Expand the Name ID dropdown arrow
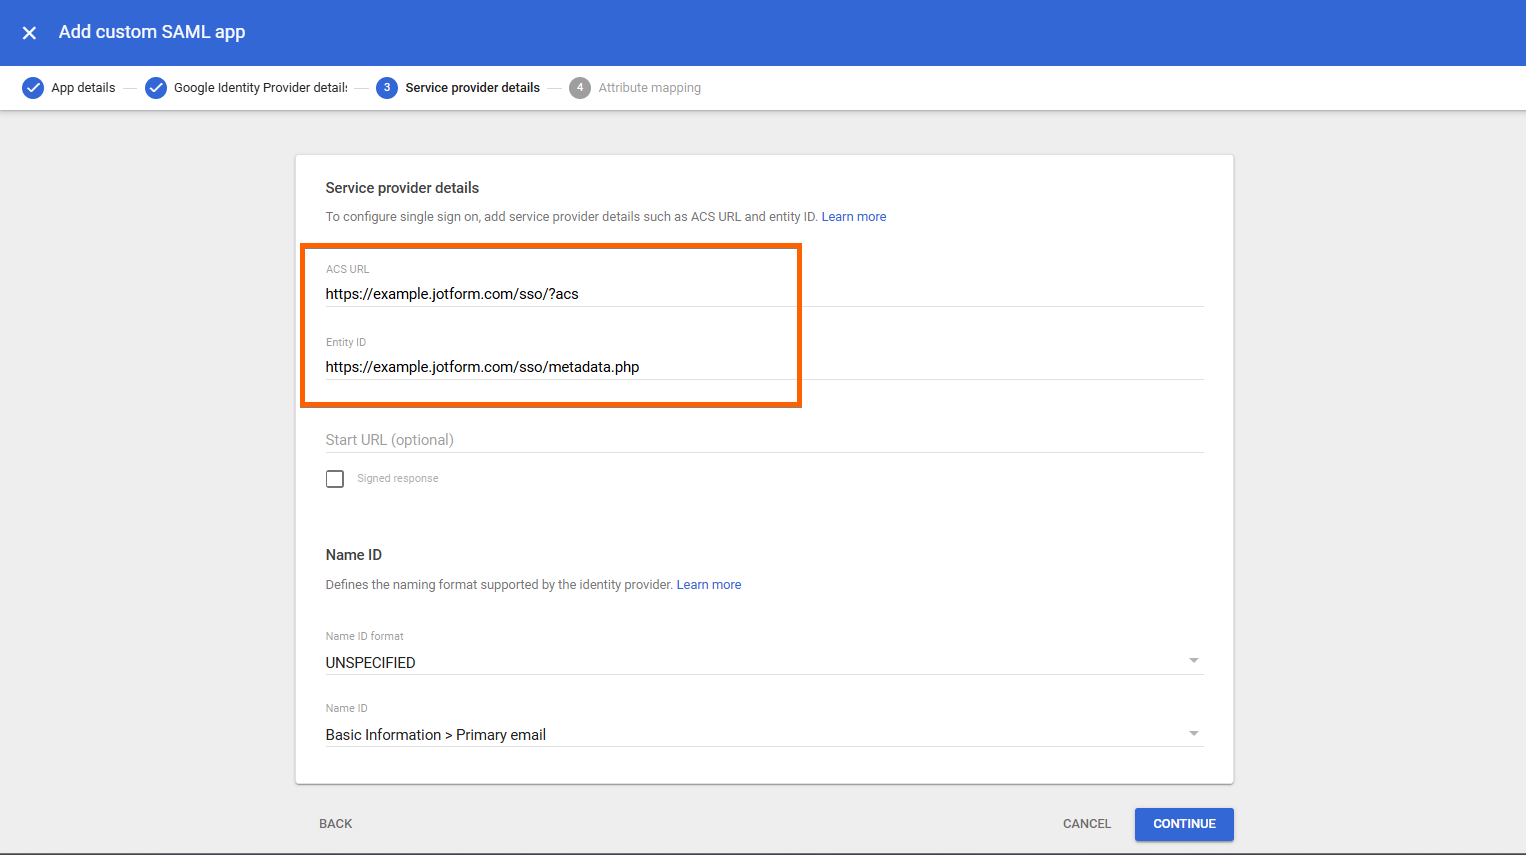The height and width of the screenshot is (855, 1526). tap(1193, 734)
